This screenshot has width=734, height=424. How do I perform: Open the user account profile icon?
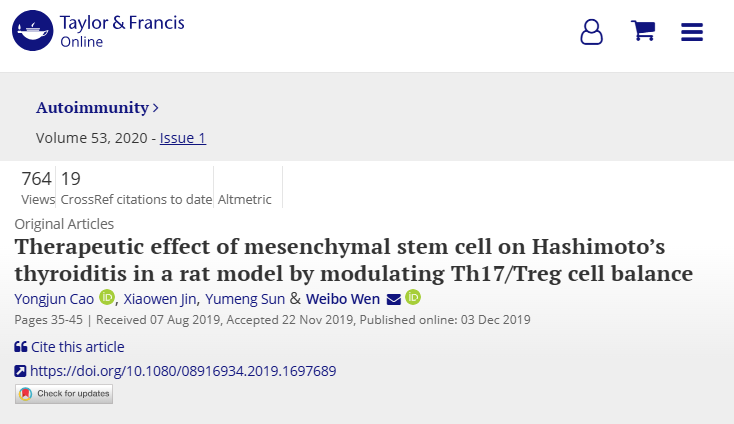(x=592, y=32)
